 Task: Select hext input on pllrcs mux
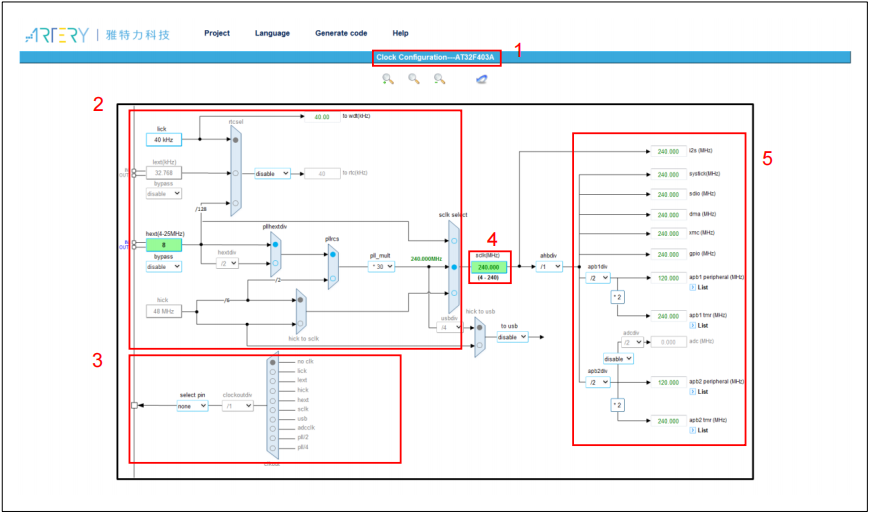click(333, 254)
